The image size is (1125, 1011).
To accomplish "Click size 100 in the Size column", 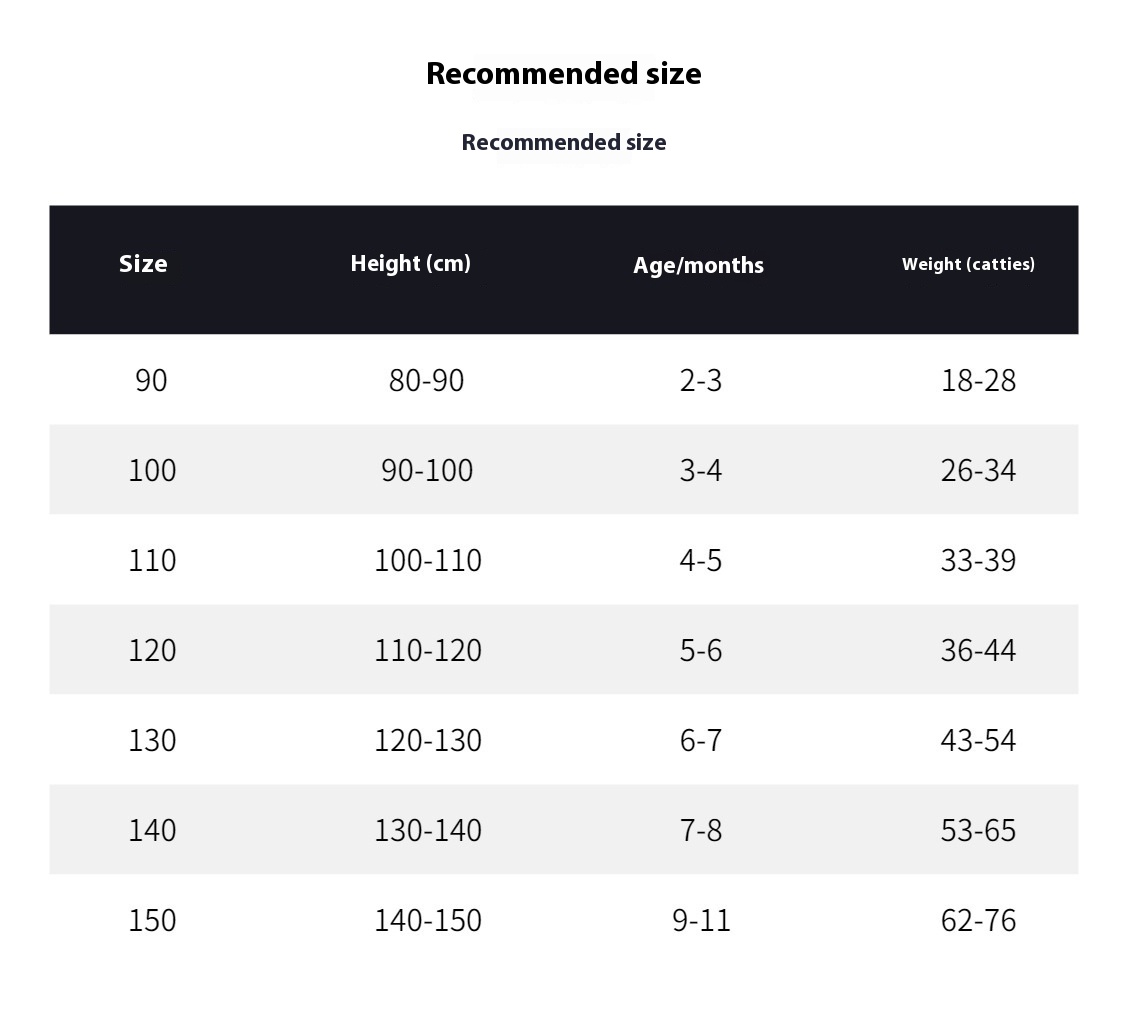I will pyautogui.click(x=152, y=470).
